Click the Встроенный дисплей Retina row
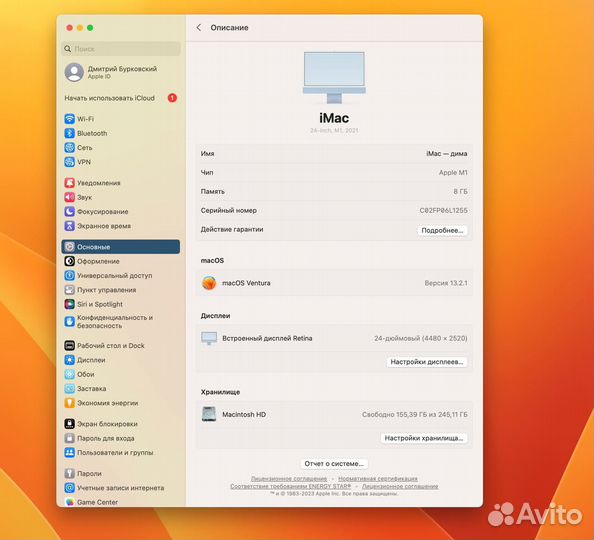The width and height of the screenshot is (594, 540). pyautogui.click(x=334, y=338)
